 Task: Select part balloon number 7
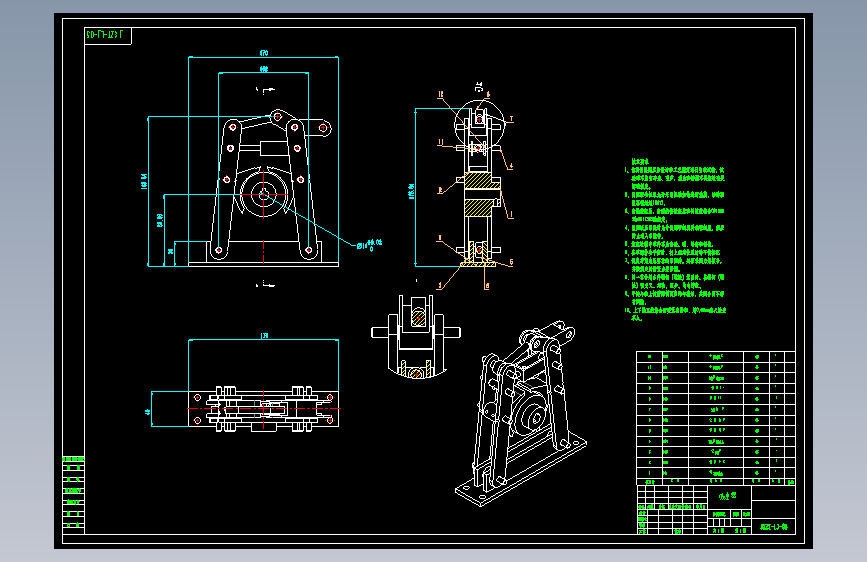tap(511, 119)
